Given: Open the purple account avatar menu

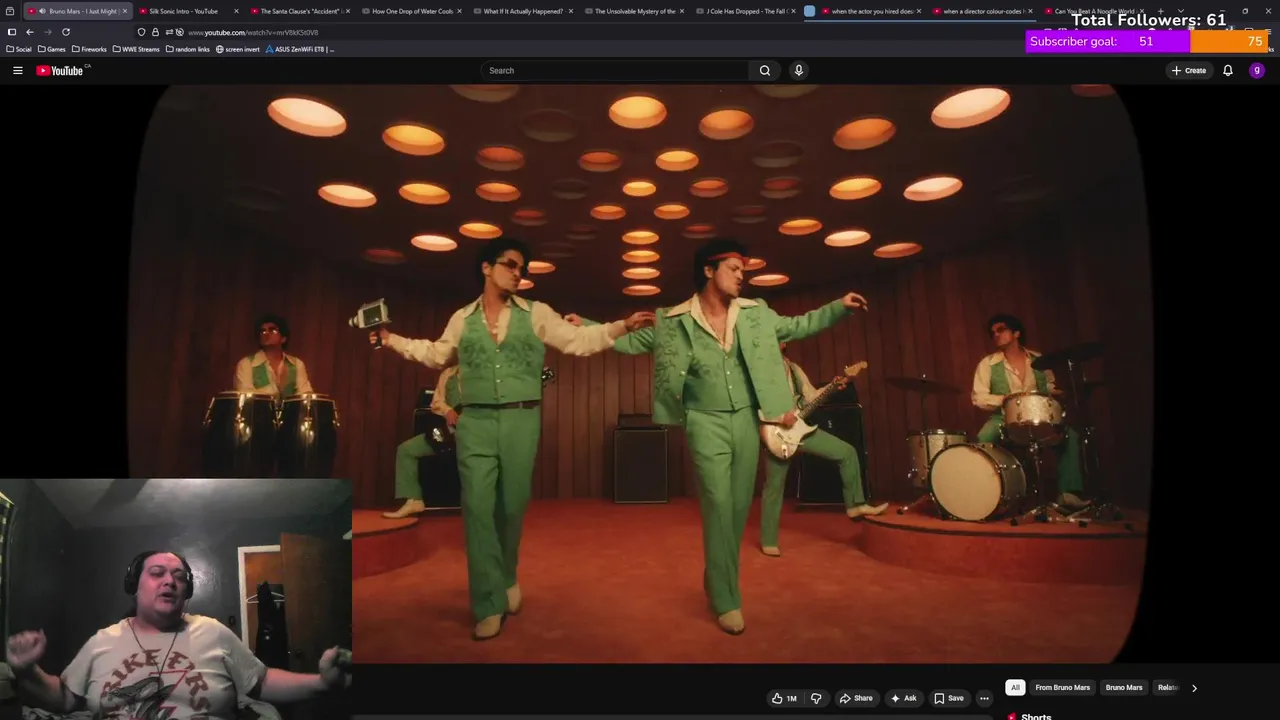Looking at the screenshot, I should (1257, 70).
